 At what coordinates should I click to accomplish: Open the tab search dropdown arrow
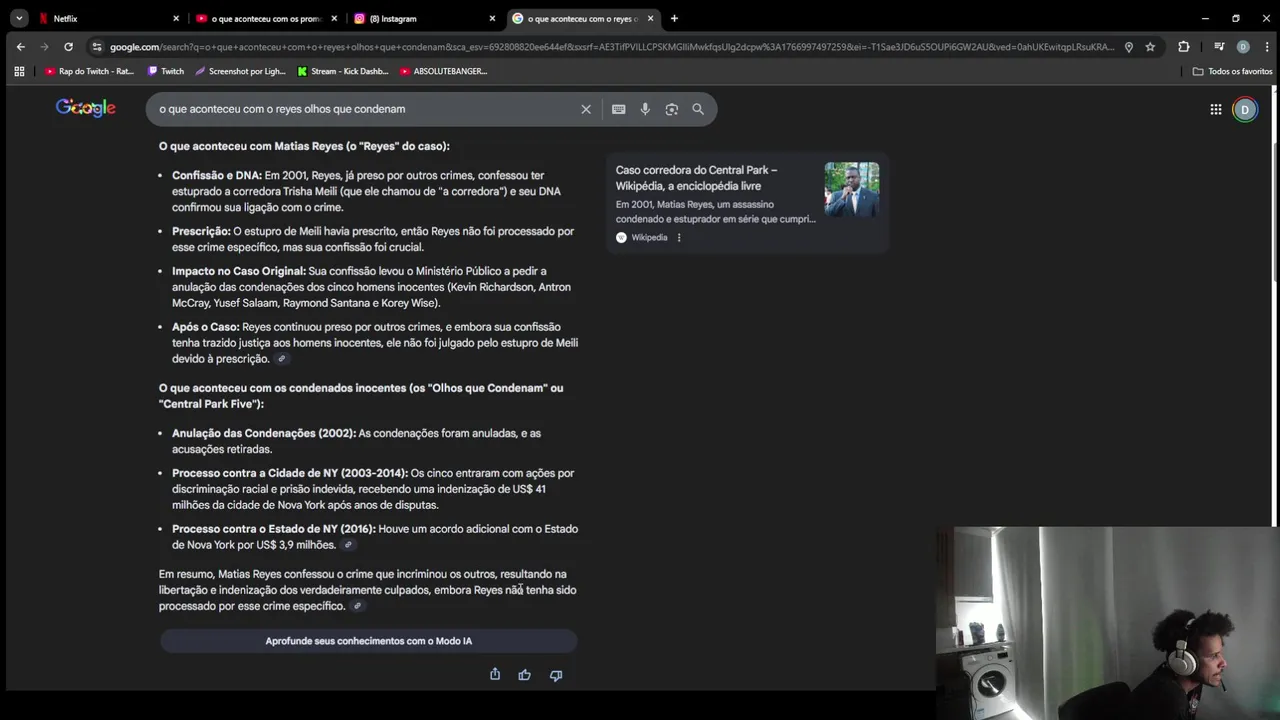coord(19,18)
